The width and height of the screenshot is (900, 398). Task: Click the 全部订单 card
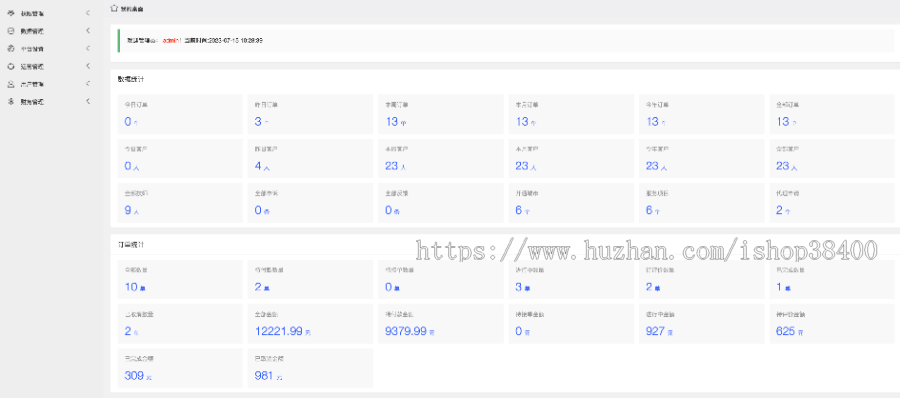click(x=833, y=114)
